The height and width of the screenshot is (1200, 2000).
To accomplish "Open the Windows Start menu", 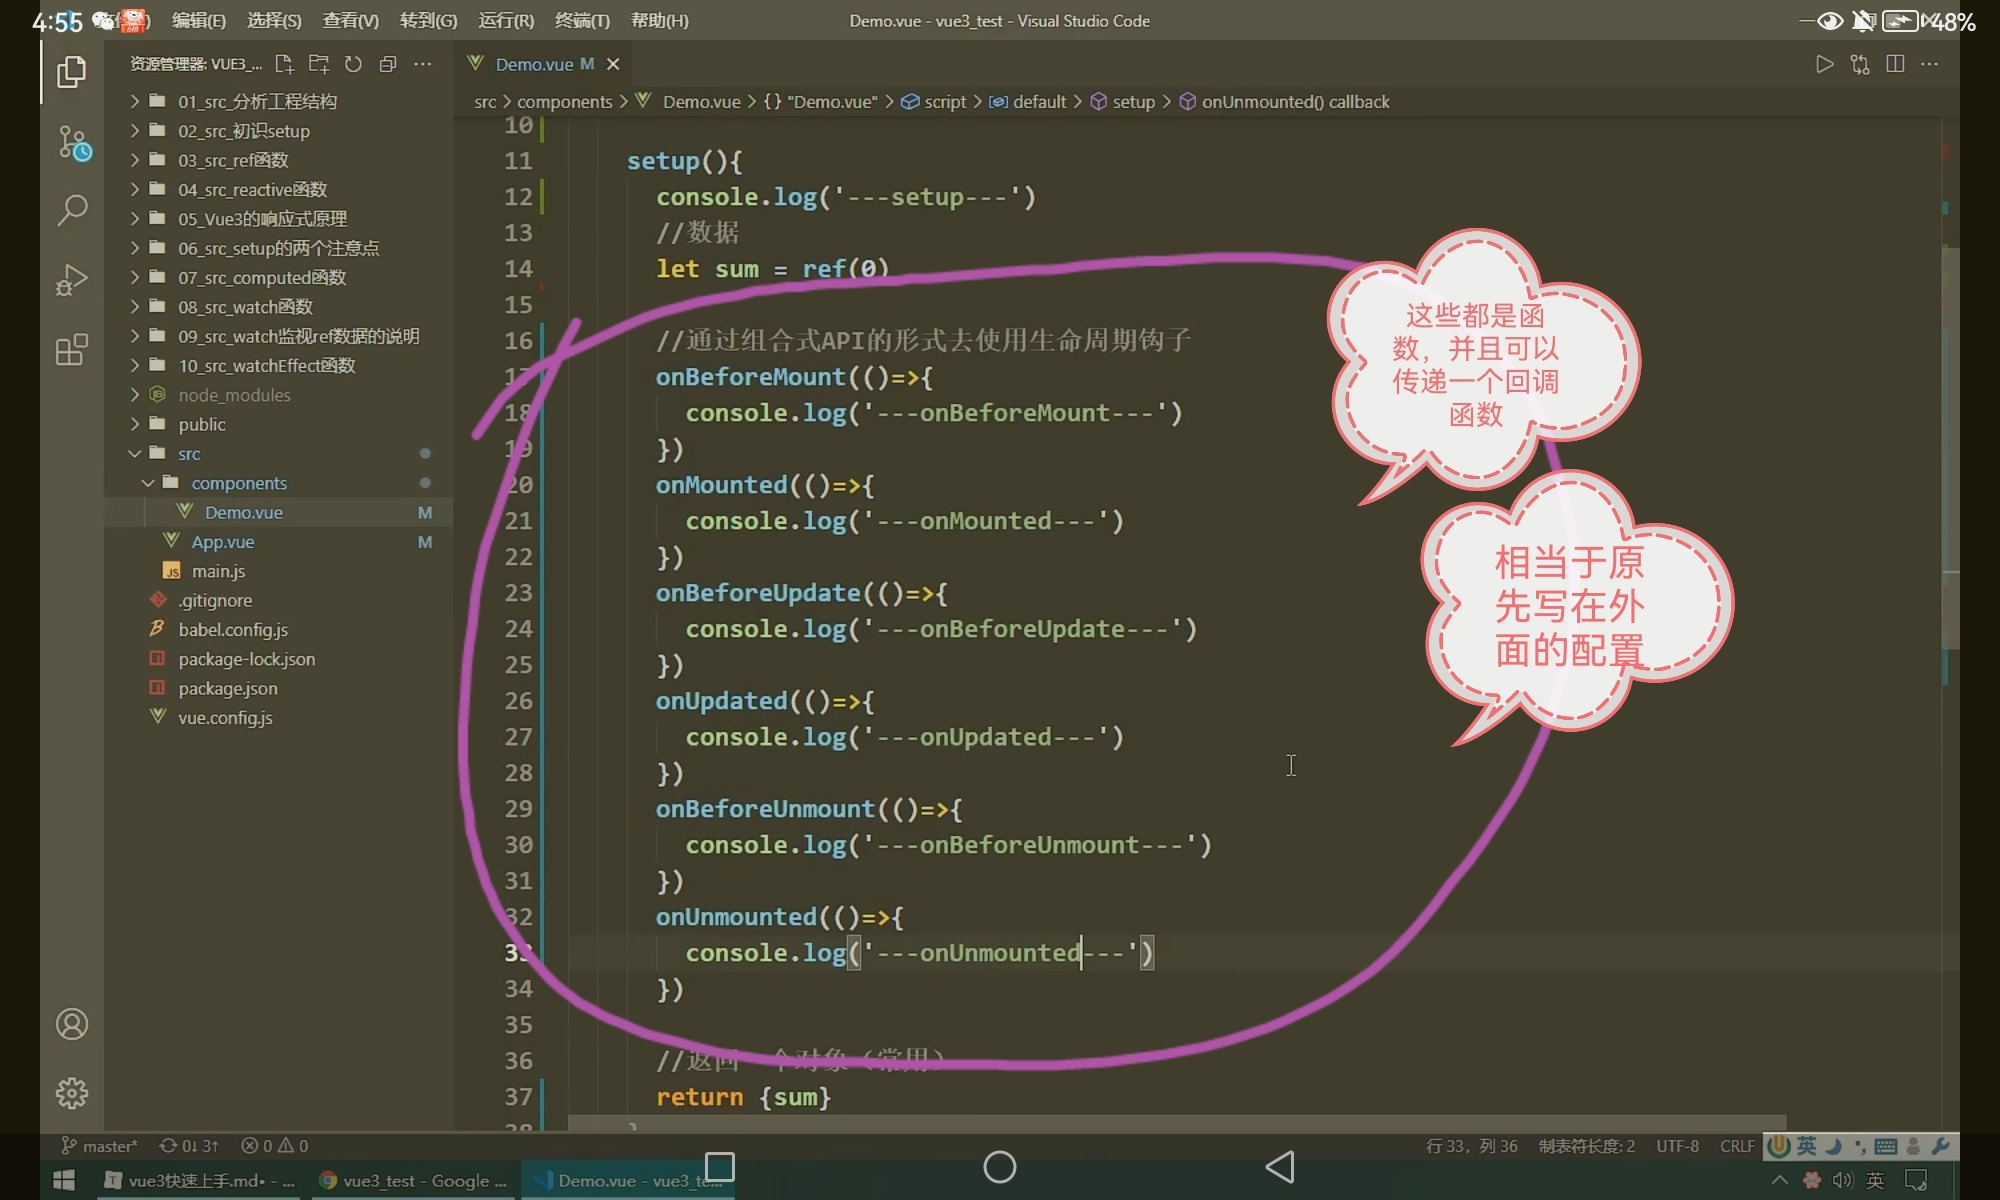I will pyautogui.click(x=64, y=1180).
